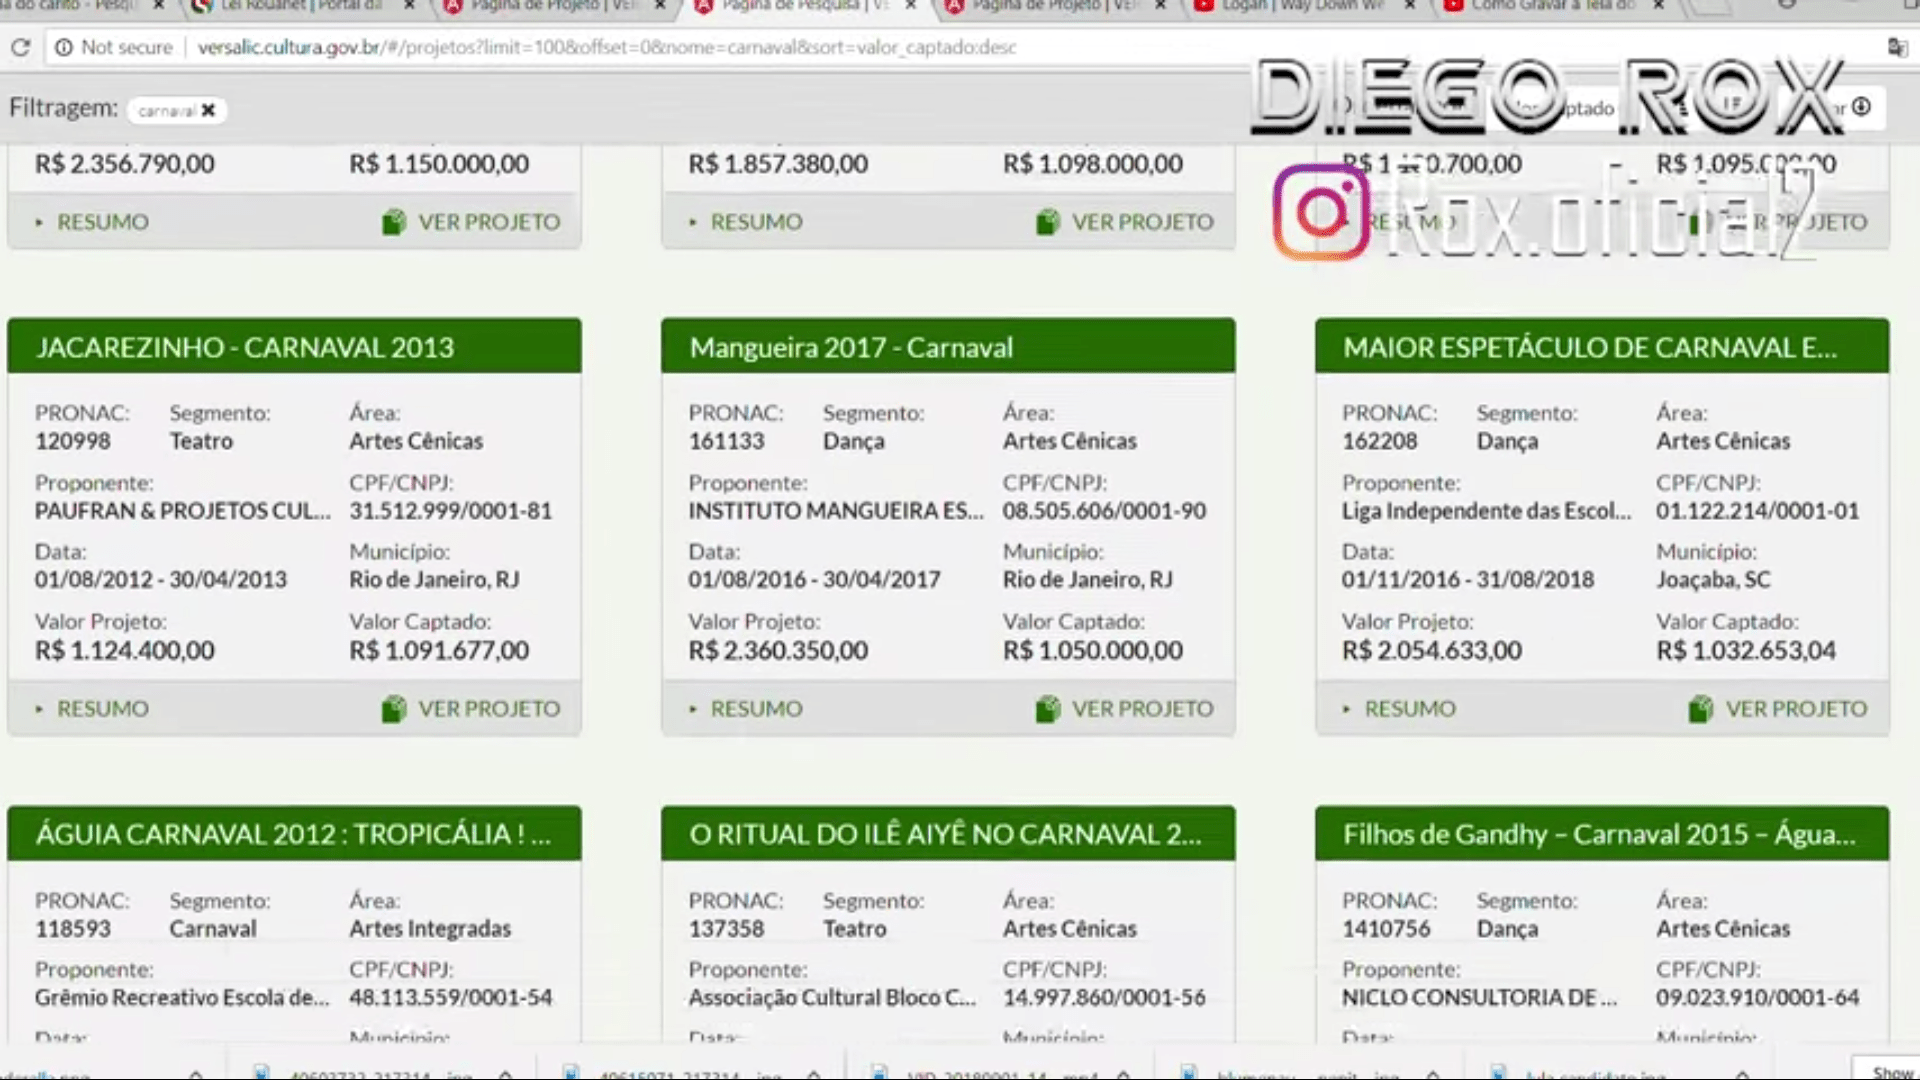This screenshot has height=1080, width=1920.
Task: Reload the page with the refresh icon
Action: click(20, 47)
